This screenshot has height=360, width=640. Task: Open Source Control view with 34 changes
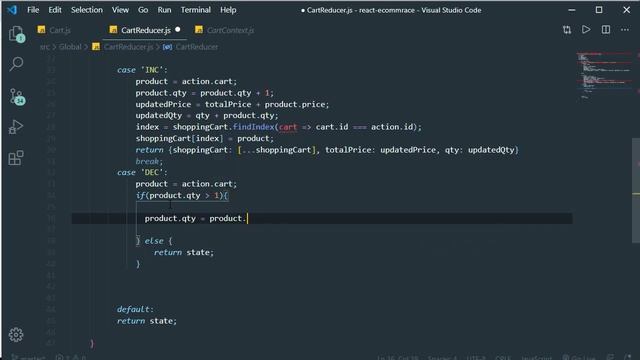(17, 97)
